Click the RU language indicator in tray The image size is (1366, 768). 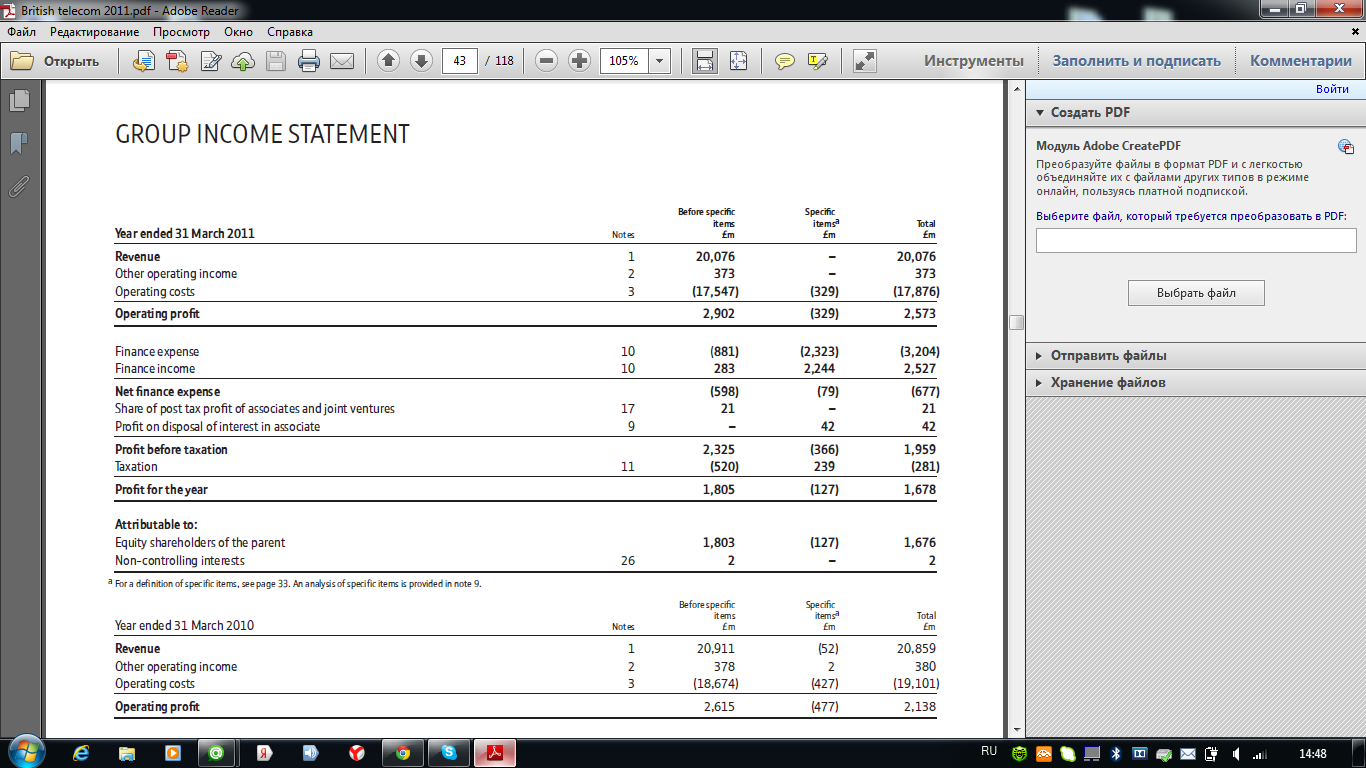pos(989,752)
